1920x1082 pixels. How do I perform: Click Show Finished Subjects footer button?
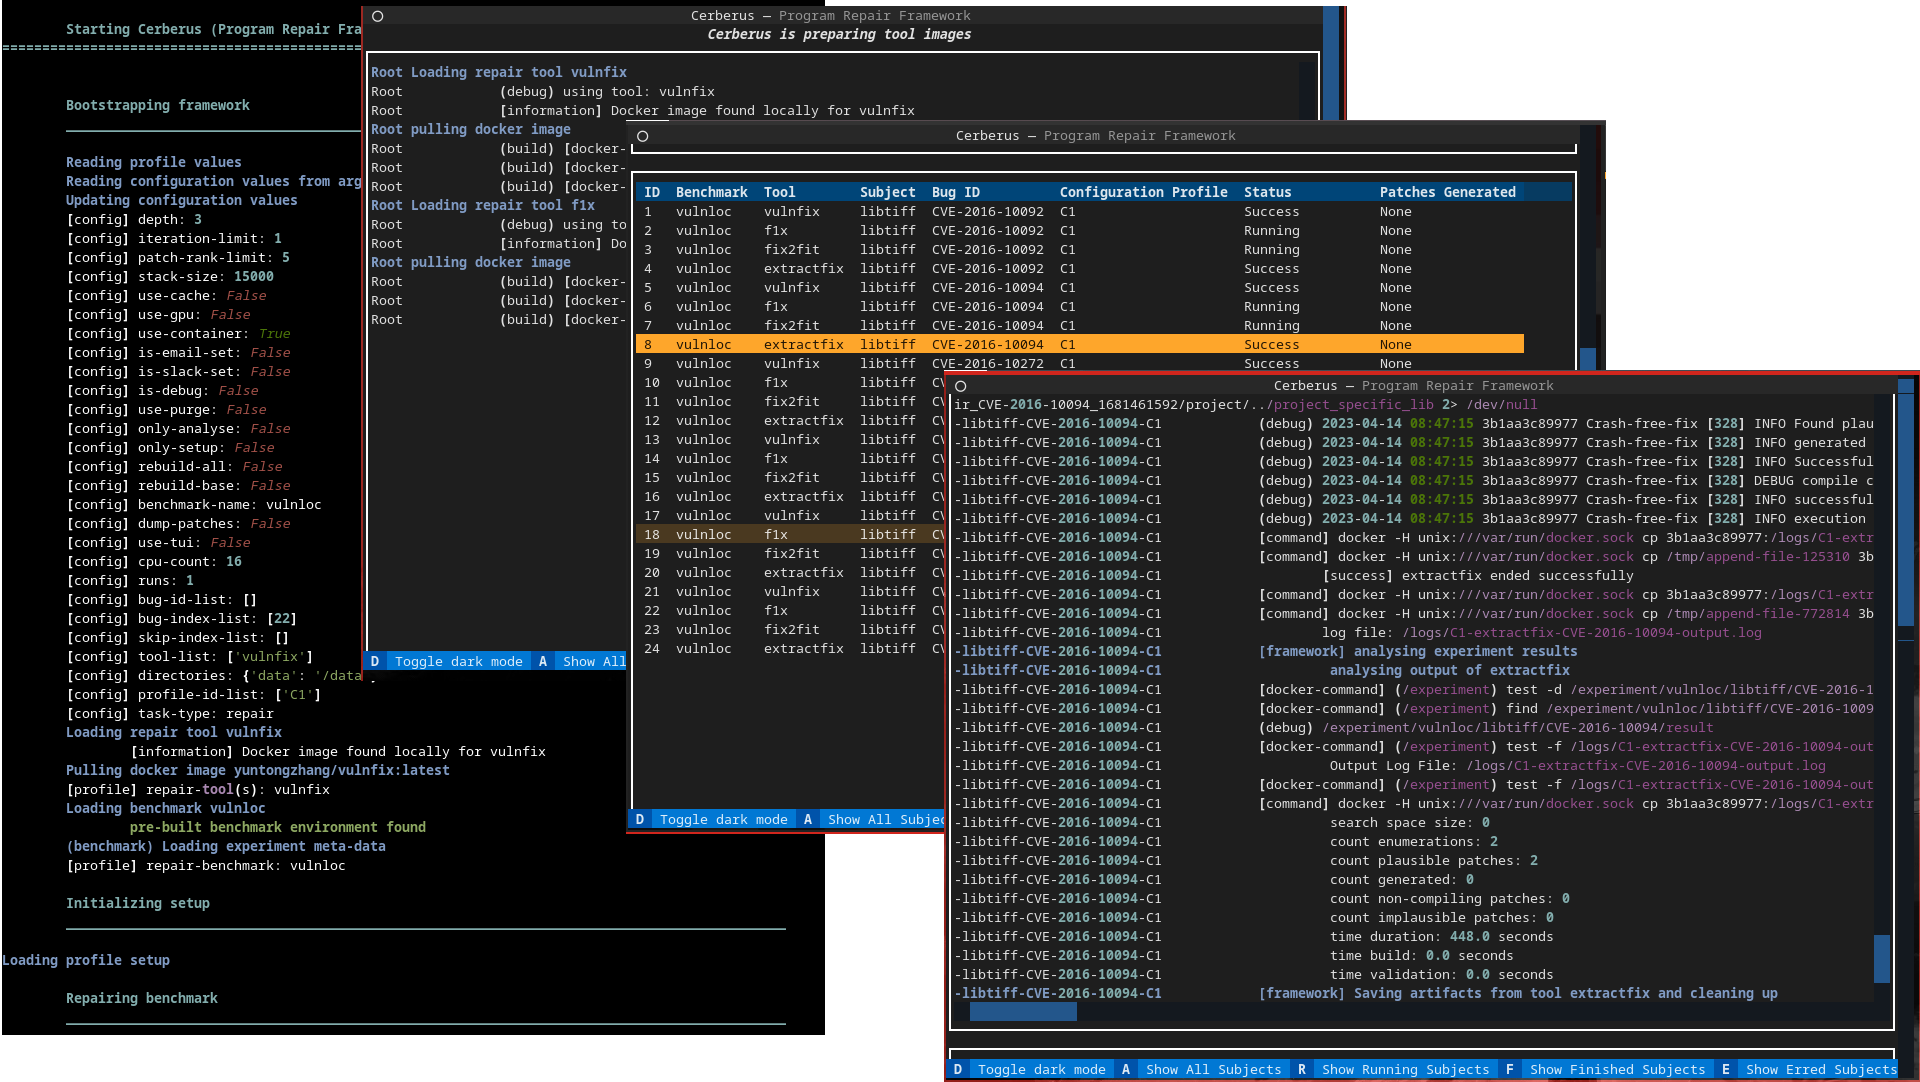point(1616,1069)
